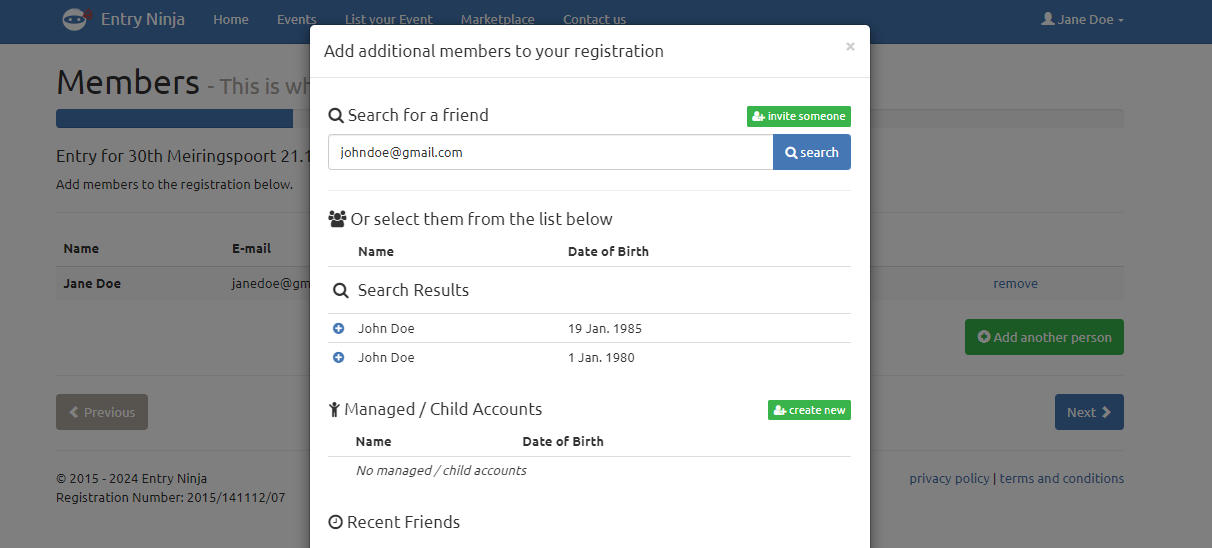This screenshot has height=548, width=1212.
Task: Open the Contact us page
Action: click(594, 19)
